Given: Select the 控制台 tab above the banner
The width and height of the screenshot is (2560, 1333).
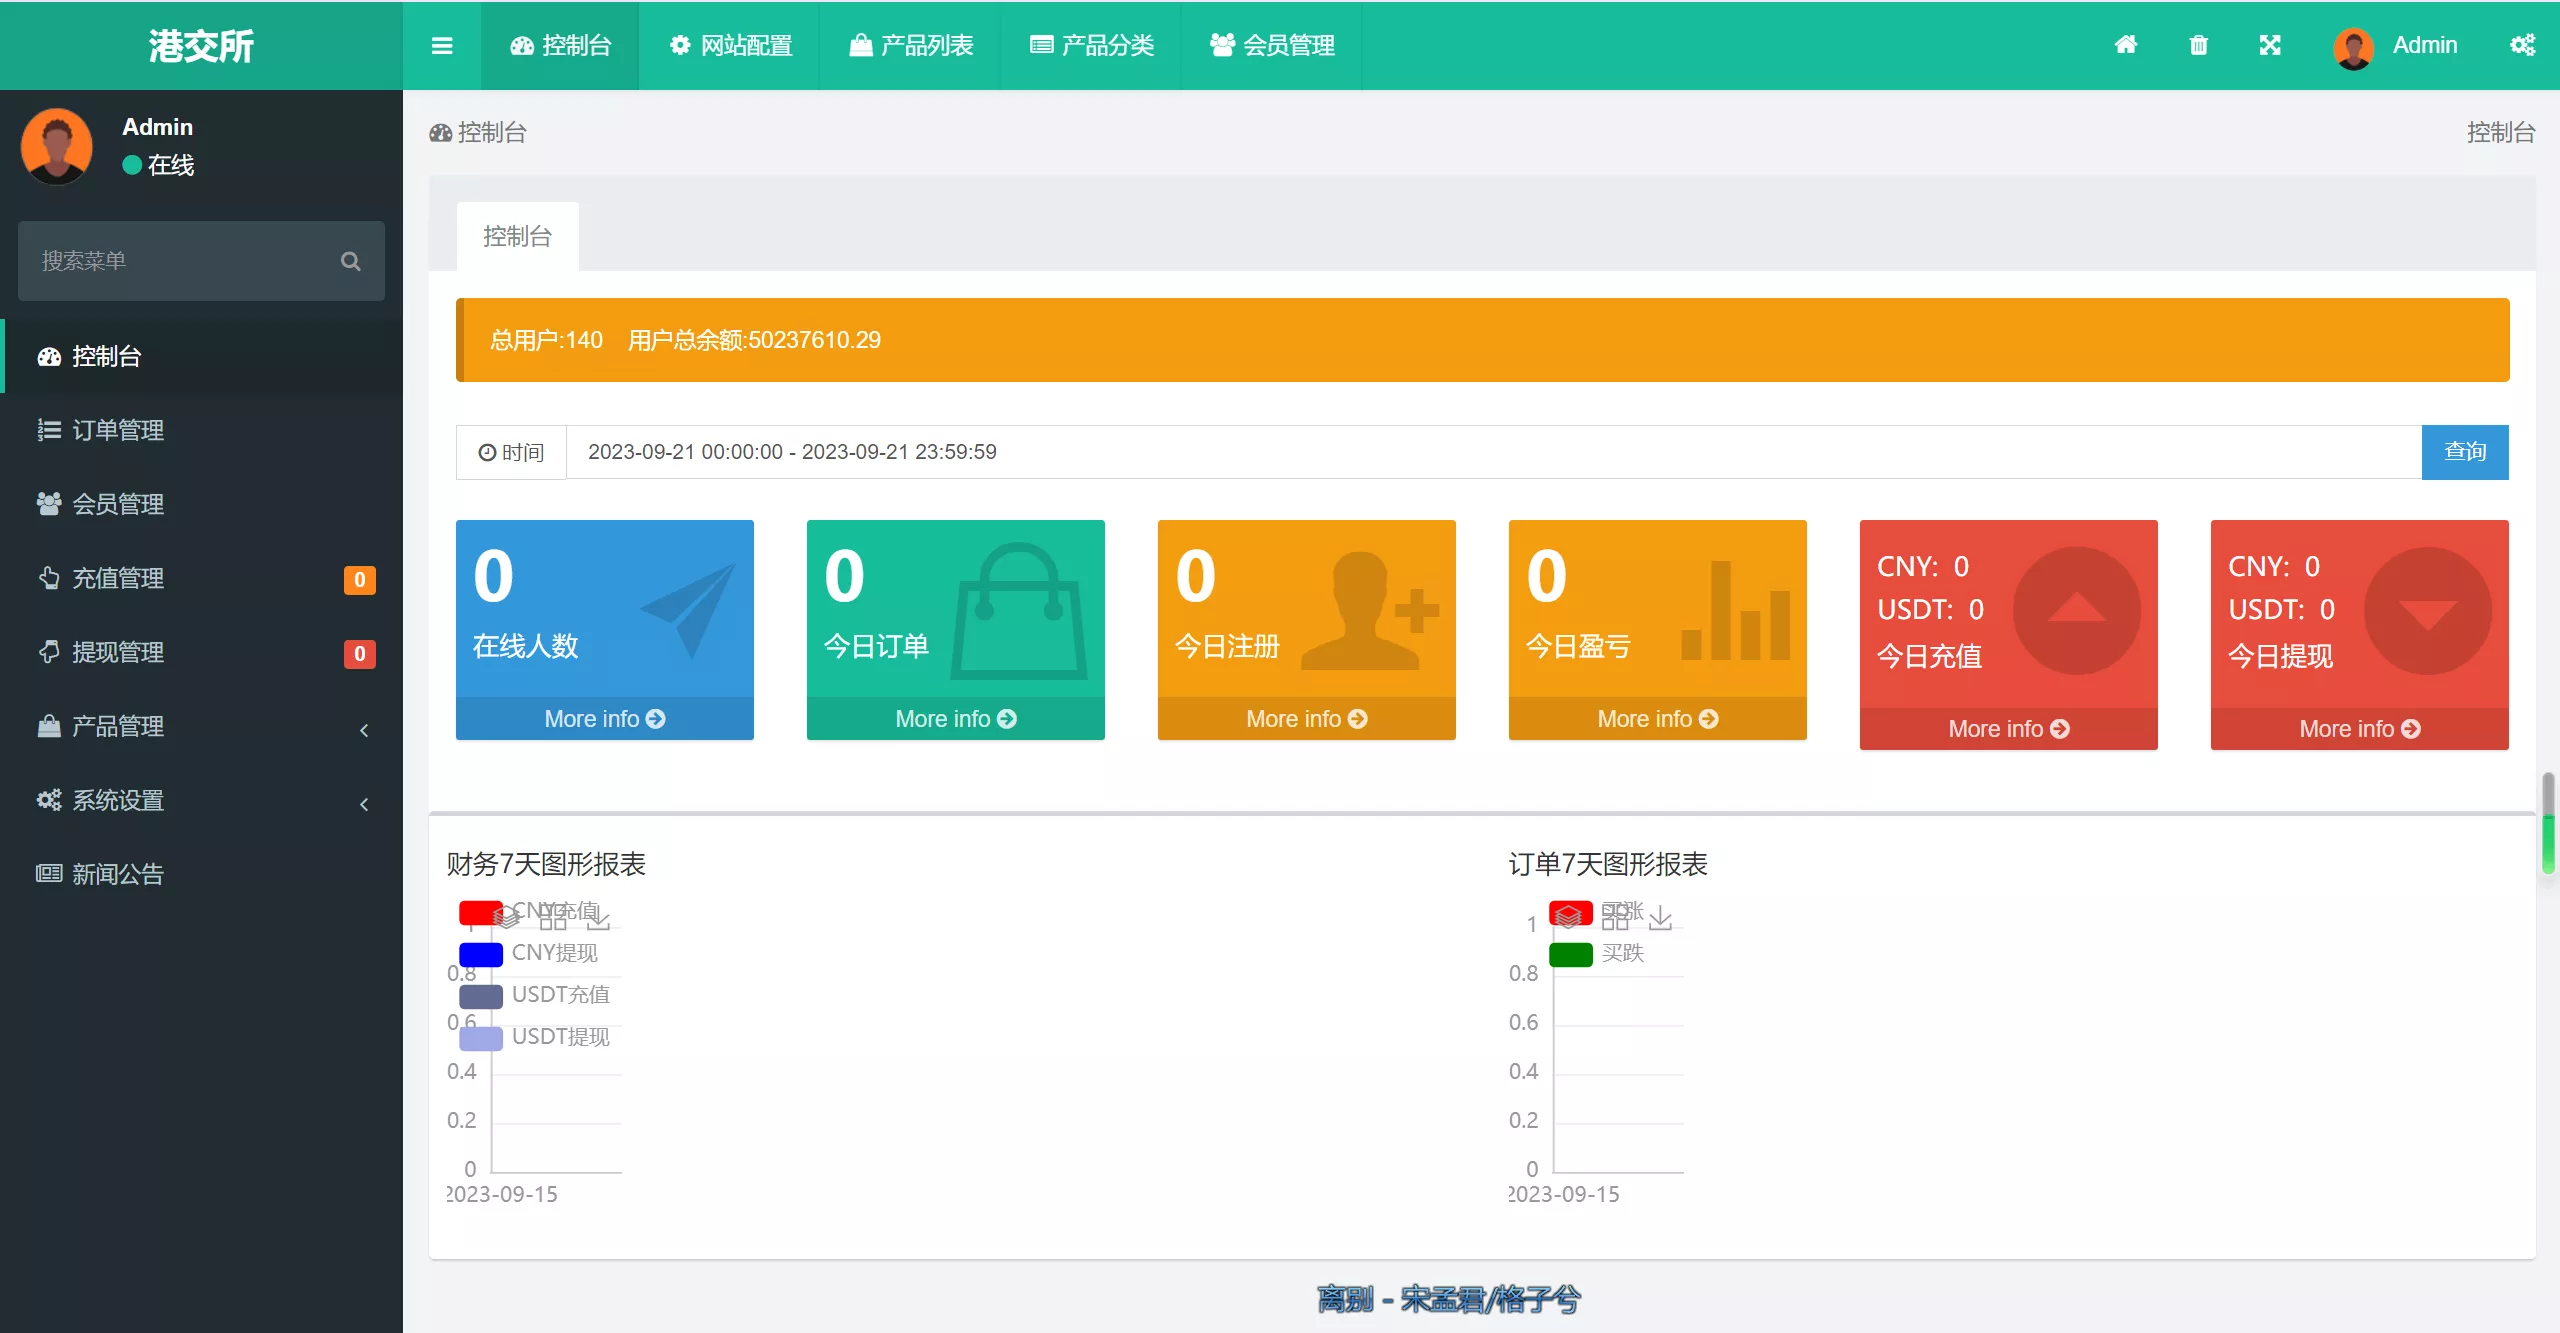Looking at the screenshot, I should tap(517, 237).
